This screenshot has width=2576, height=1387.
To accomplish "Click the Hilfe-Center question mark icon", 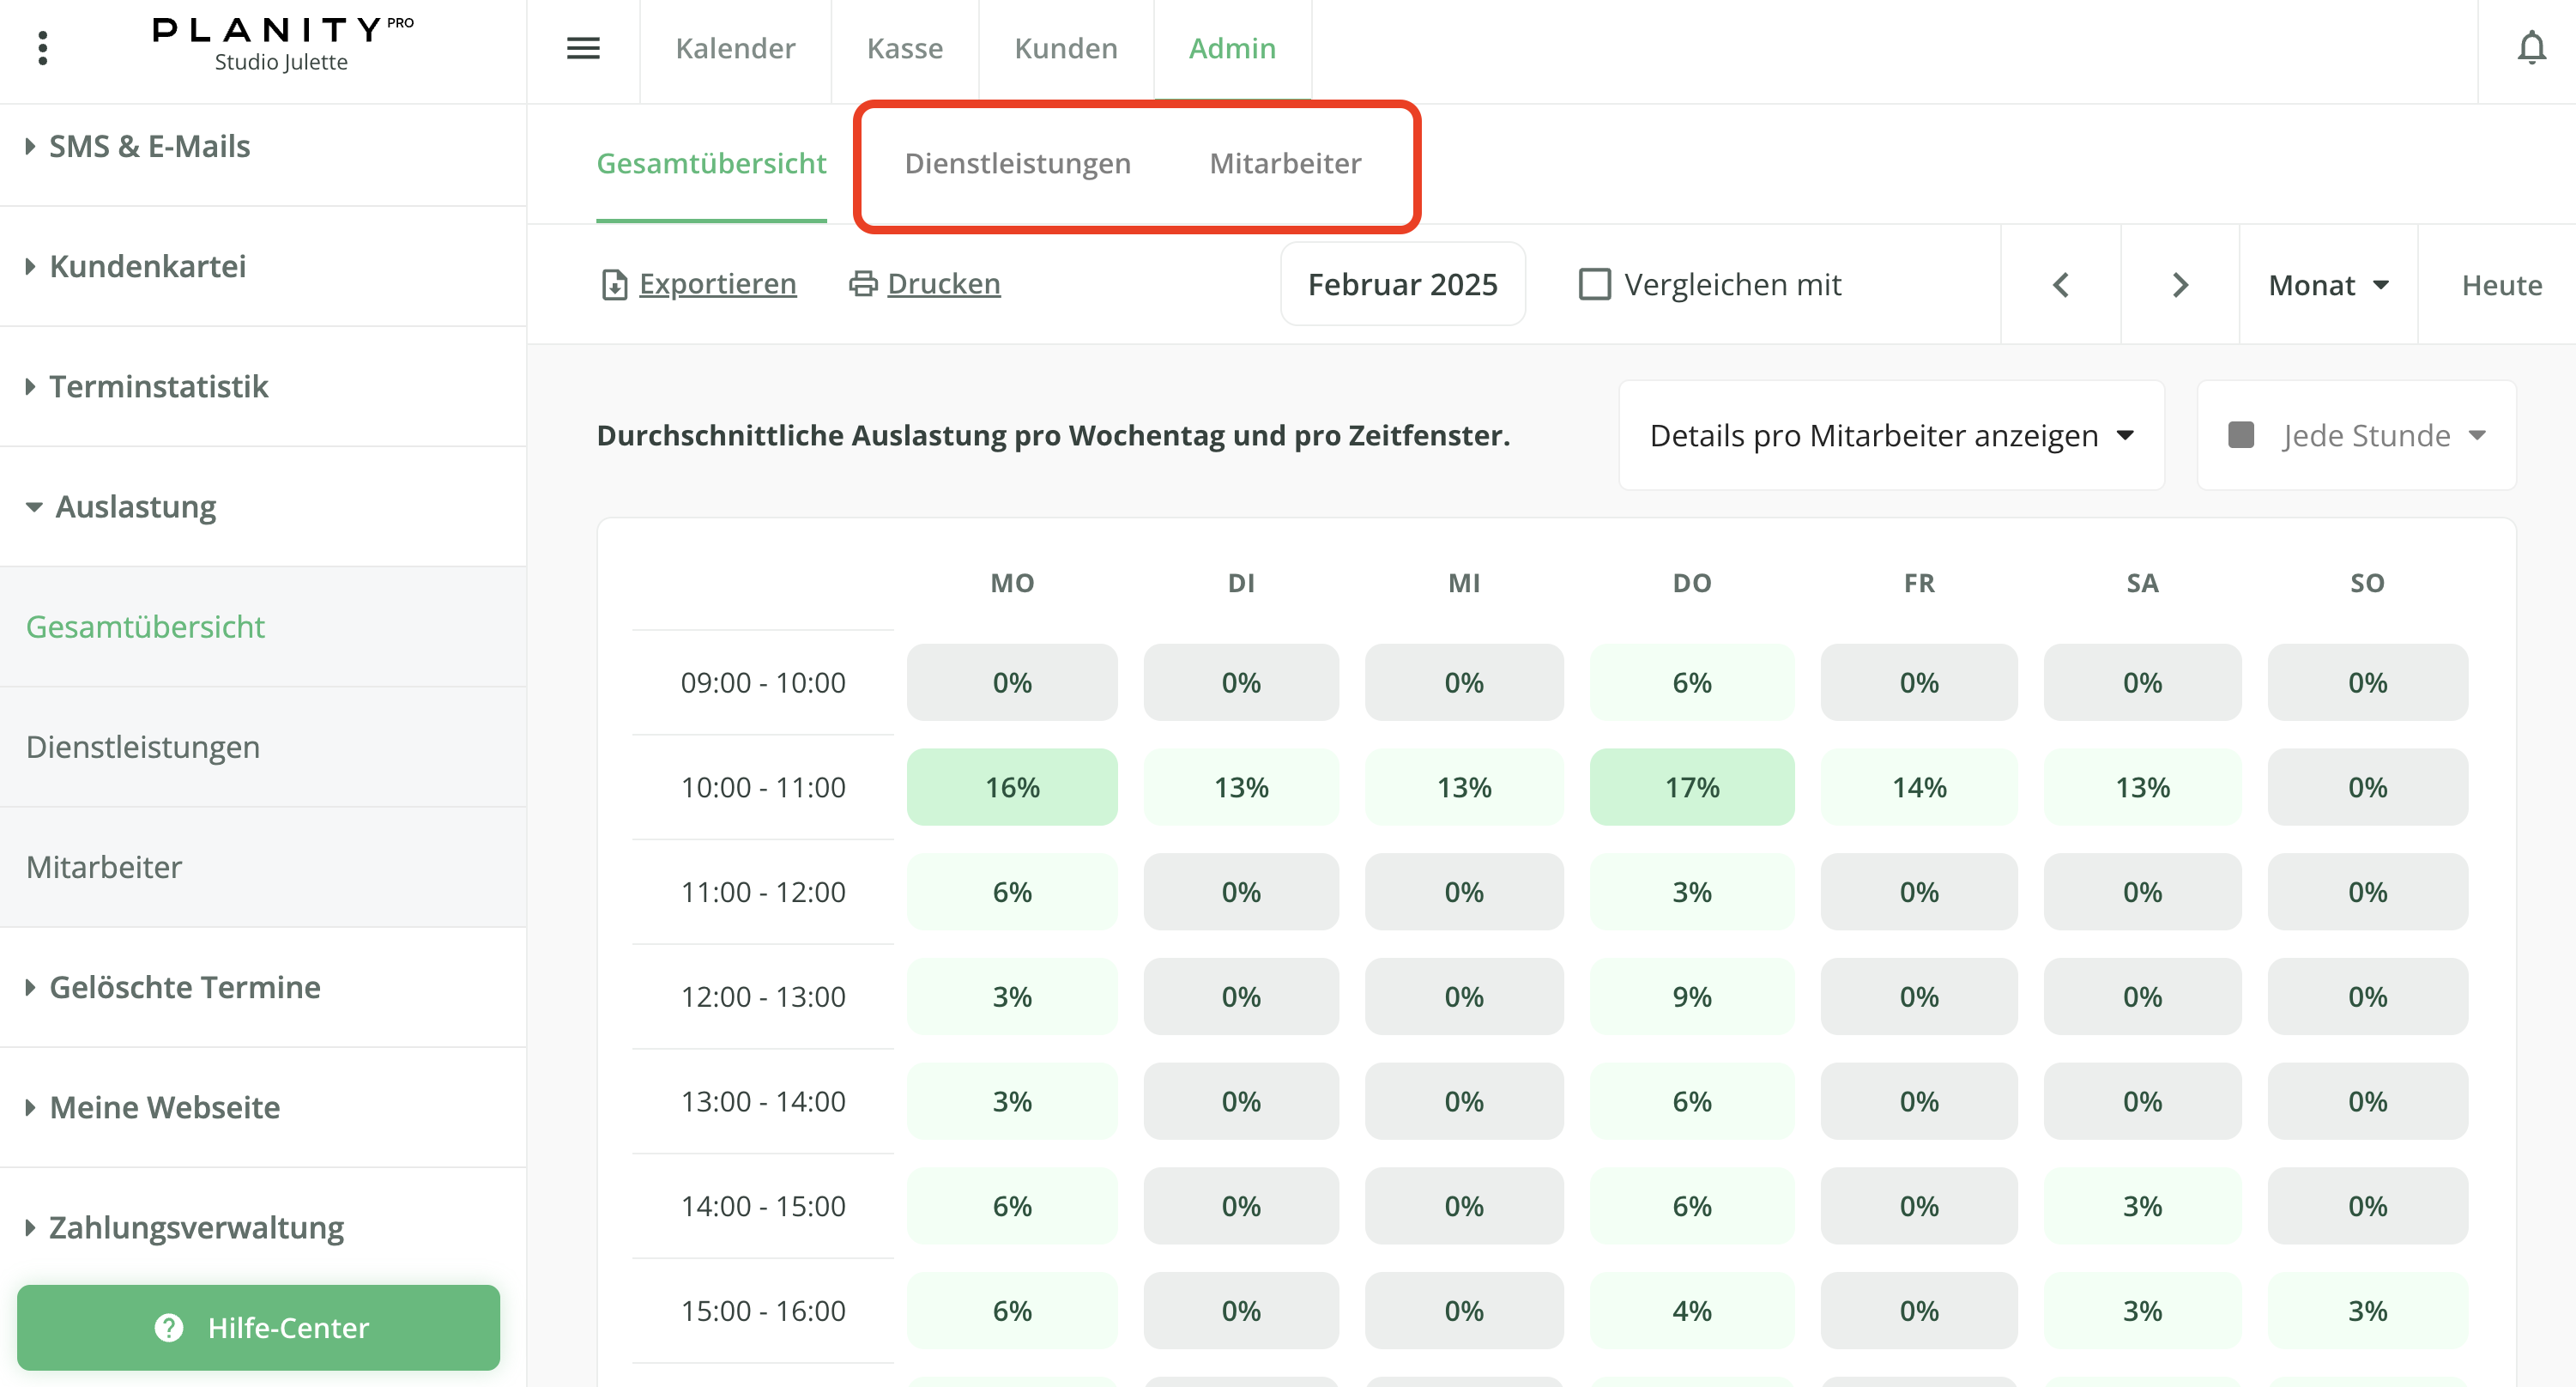I will point(169,1327).
